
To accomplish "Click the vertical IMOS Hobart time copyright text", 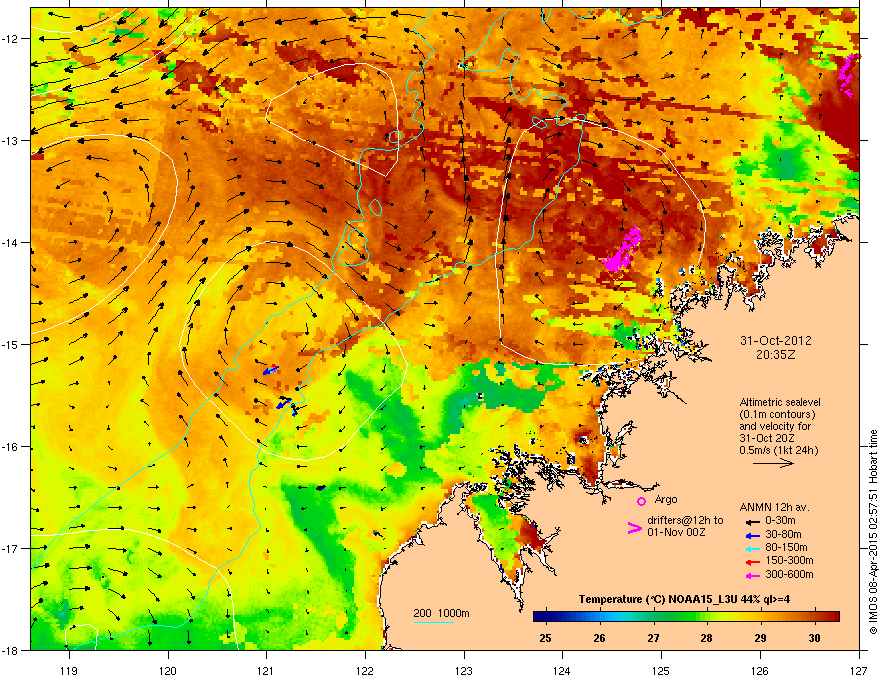I will (x=873, y=532).
